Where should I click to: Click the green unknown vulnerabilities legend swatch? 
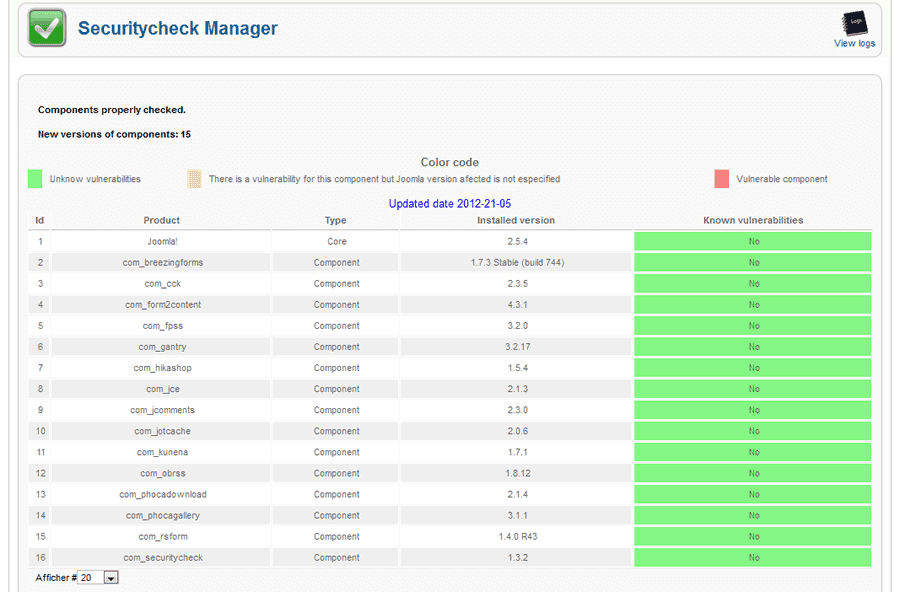[35, 179]
